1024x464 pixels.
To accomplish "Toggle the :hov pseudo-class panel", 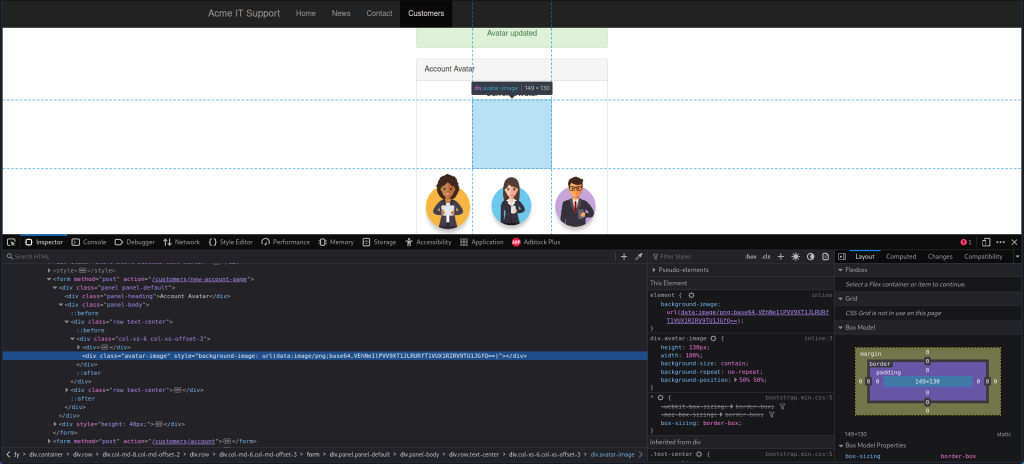I will point(749,257).
